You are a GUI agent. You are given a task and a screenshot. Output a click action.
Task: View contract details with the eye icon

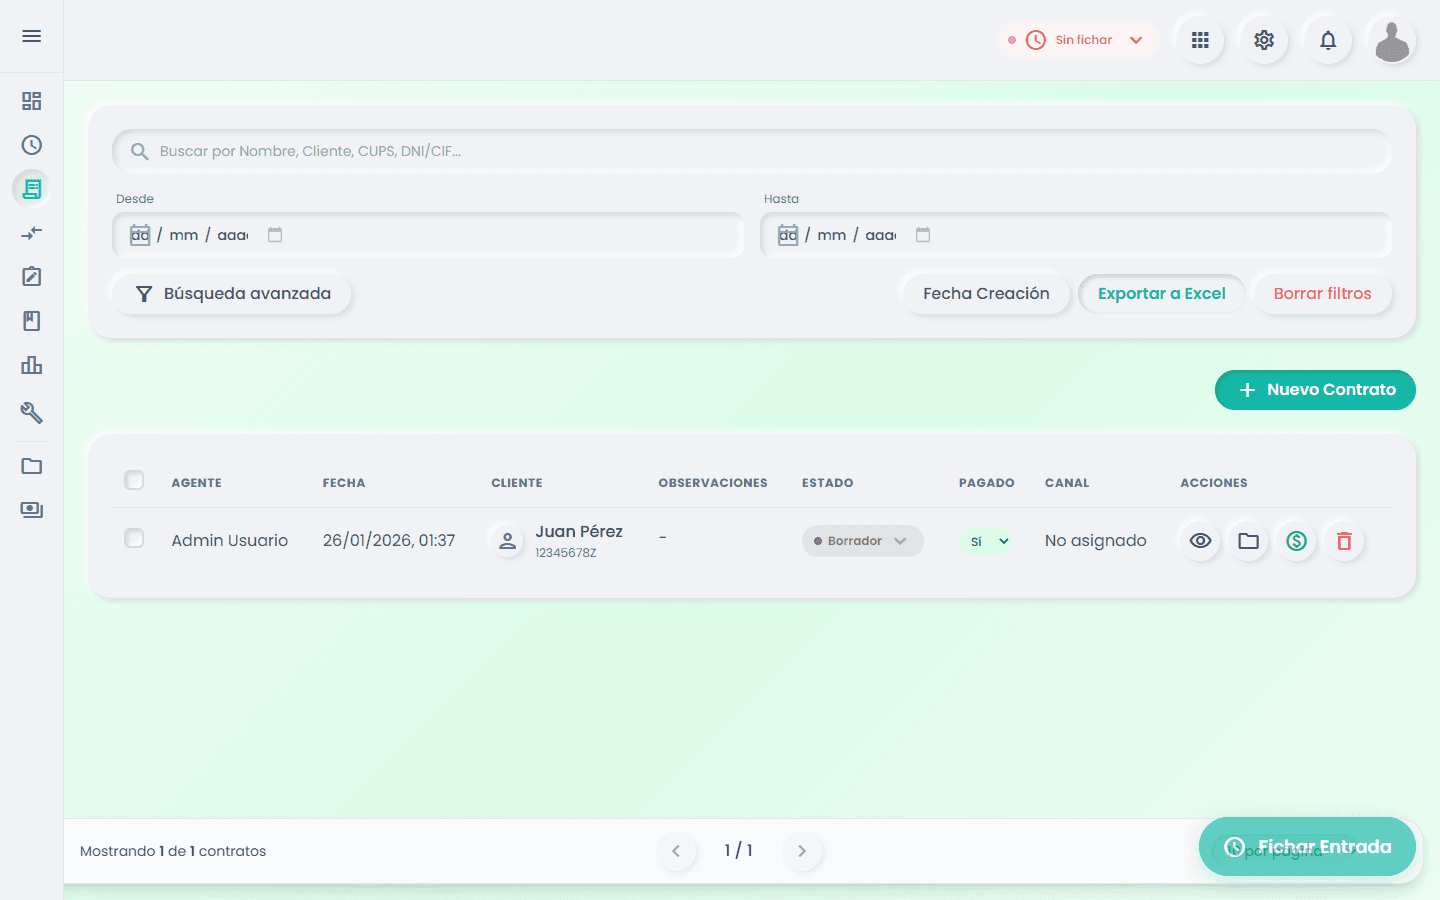pos(1200,541)
